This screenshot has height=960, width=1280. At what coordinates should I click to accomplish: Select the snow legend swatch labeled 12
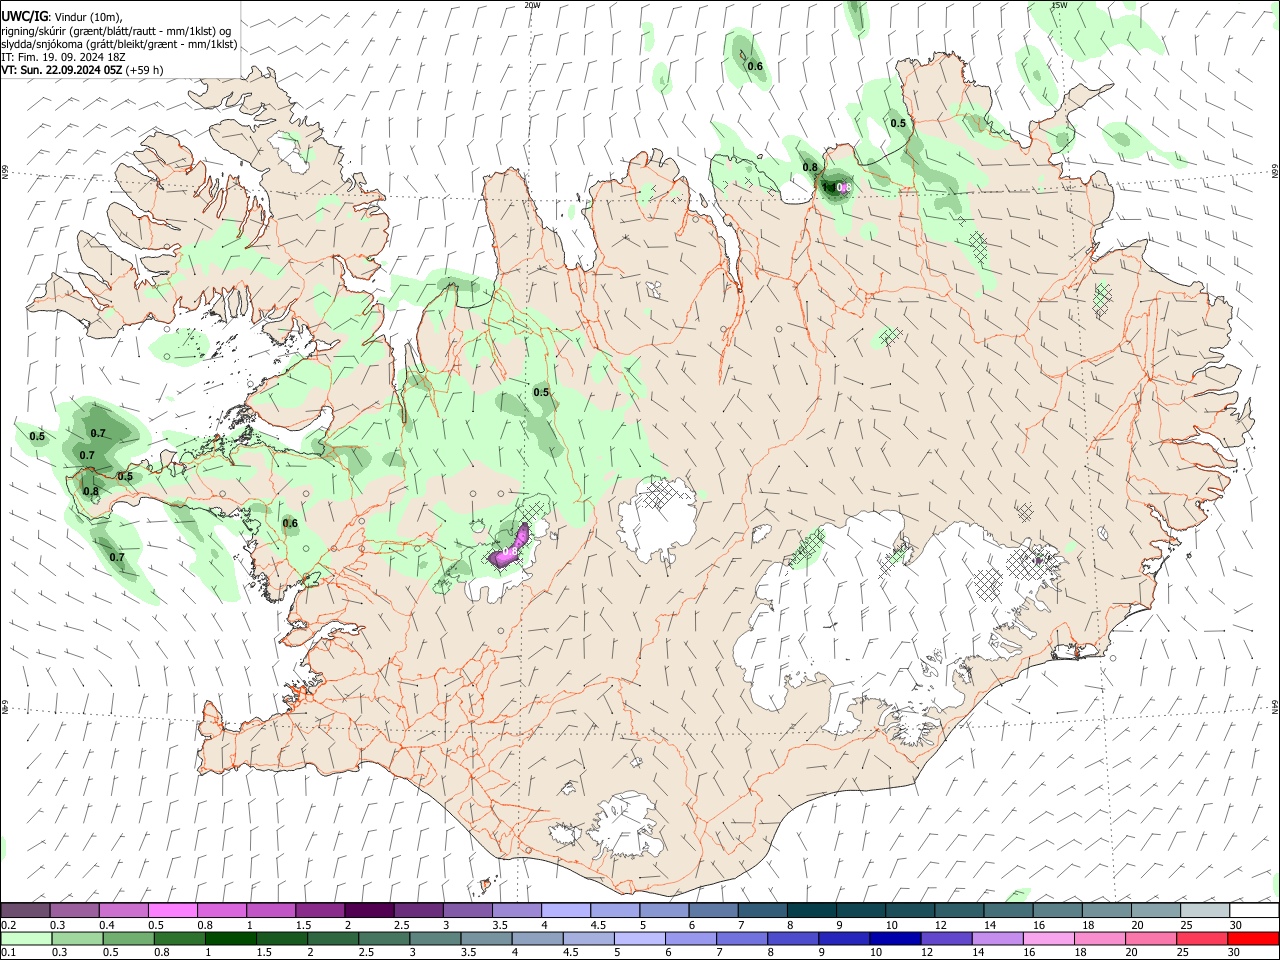pos(959,910)
